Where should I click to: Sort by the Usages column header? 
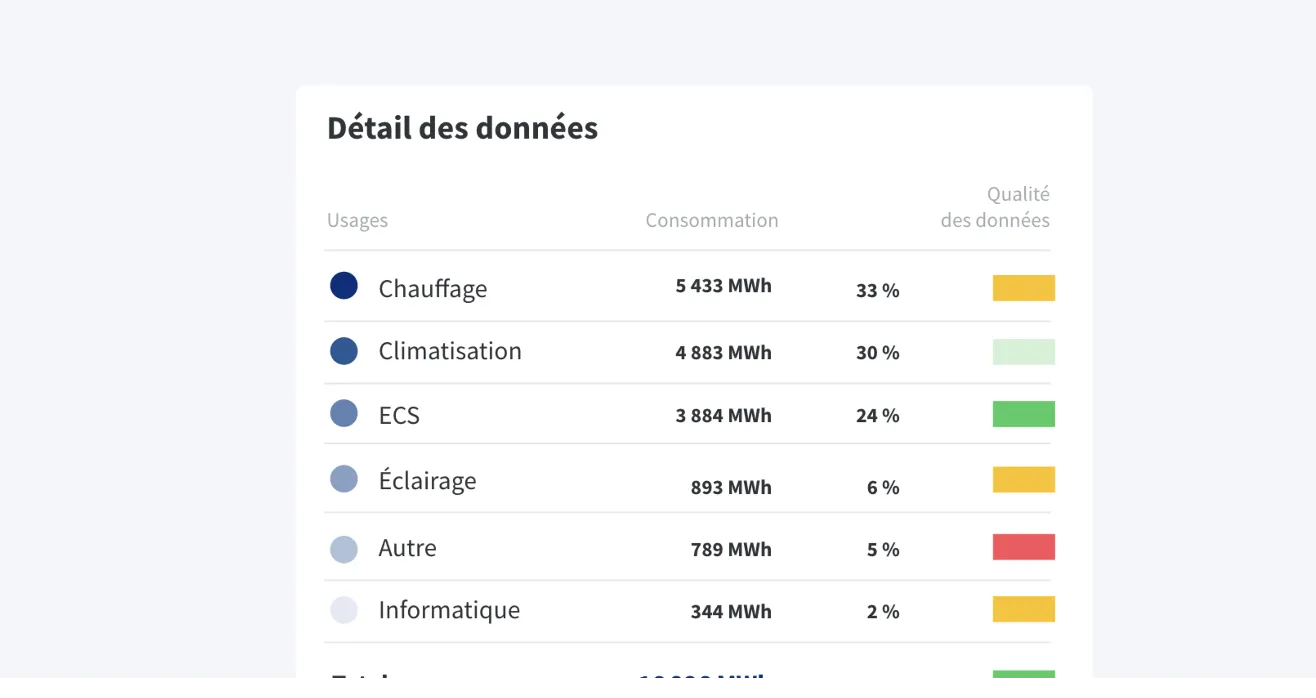click(357, 220)
